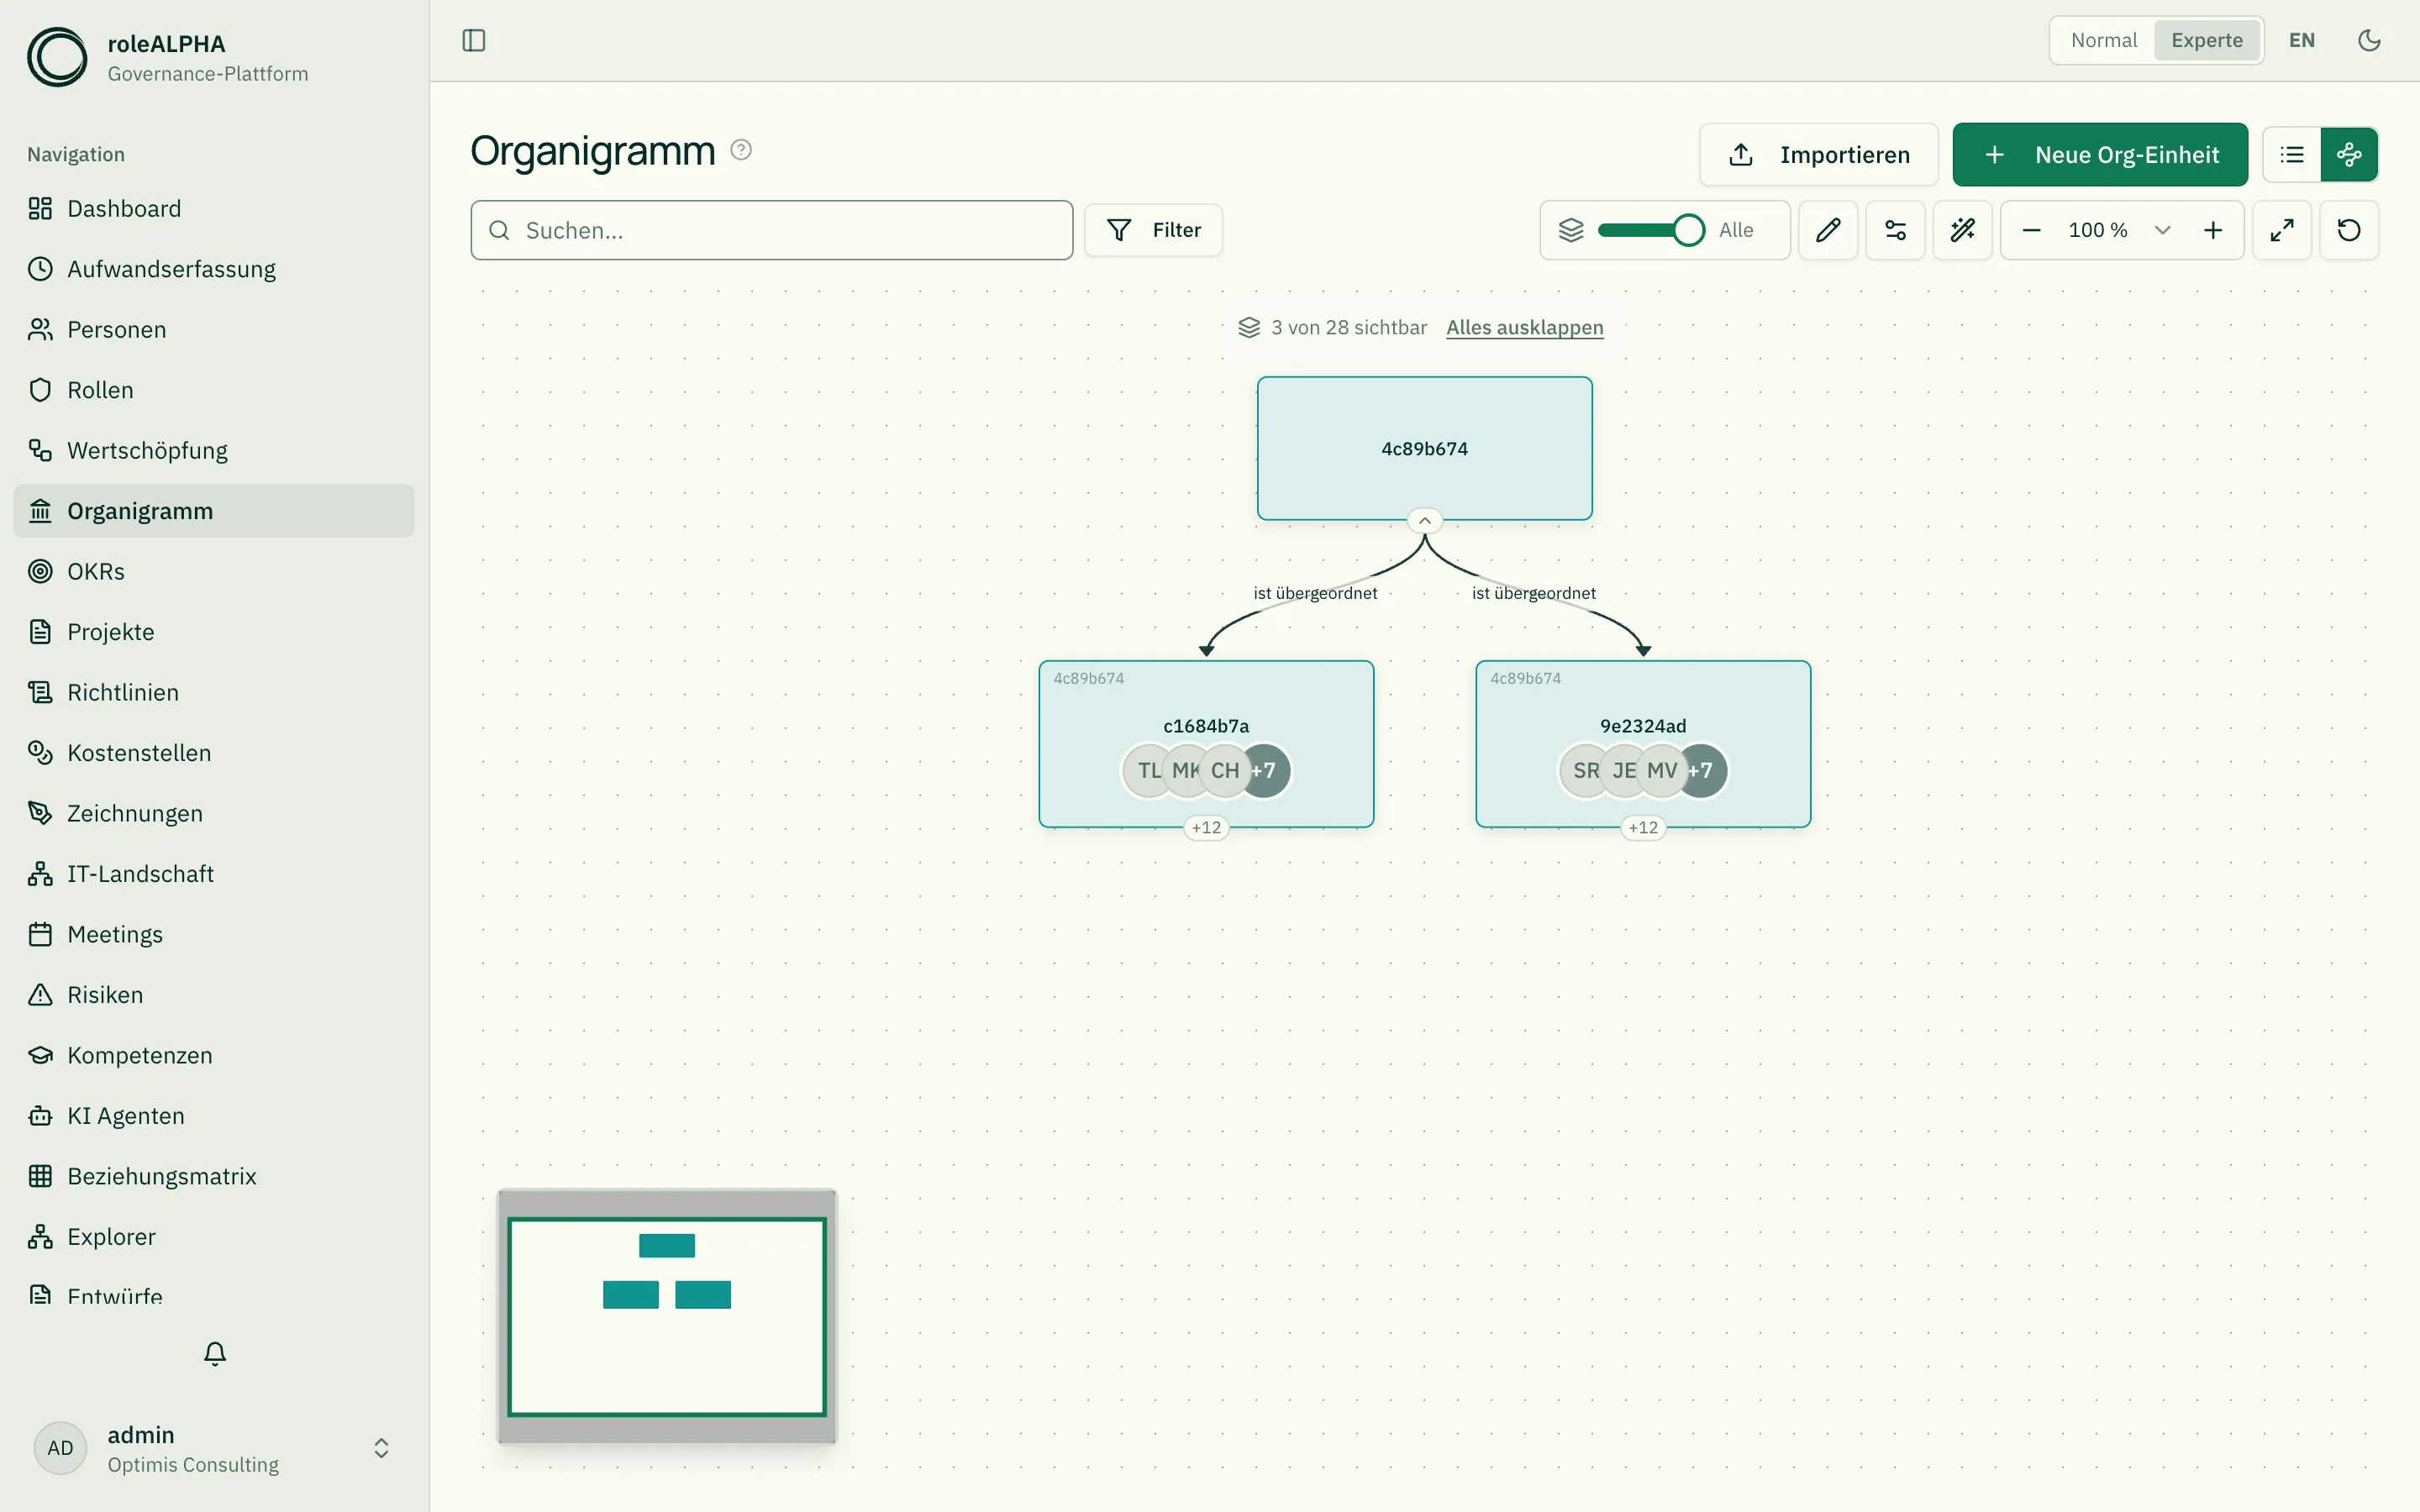Screen dimensions: 2420x1512
Task: Switch language to EN
Action: coord(2301,40)
